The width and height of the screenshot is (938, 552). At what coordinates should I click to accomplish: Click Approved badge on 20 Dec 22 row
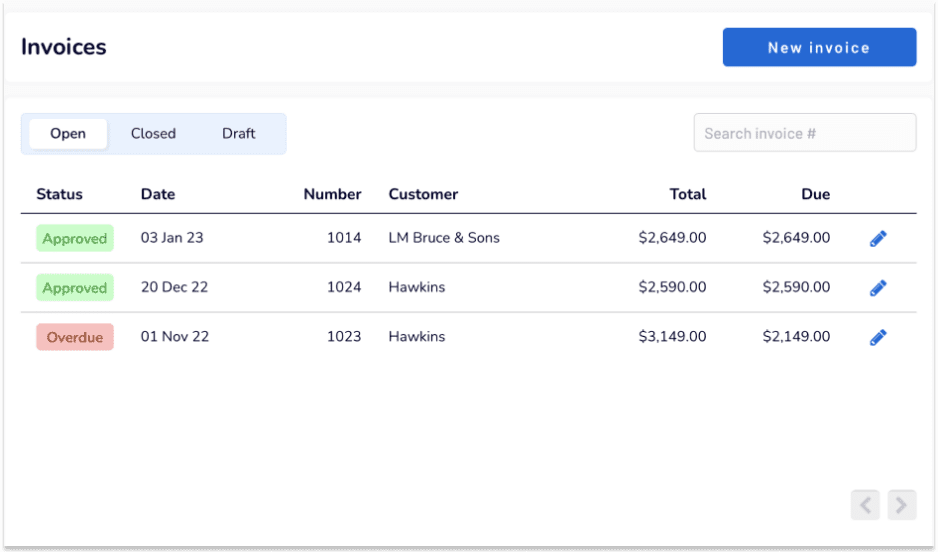[x=75, y=288]
